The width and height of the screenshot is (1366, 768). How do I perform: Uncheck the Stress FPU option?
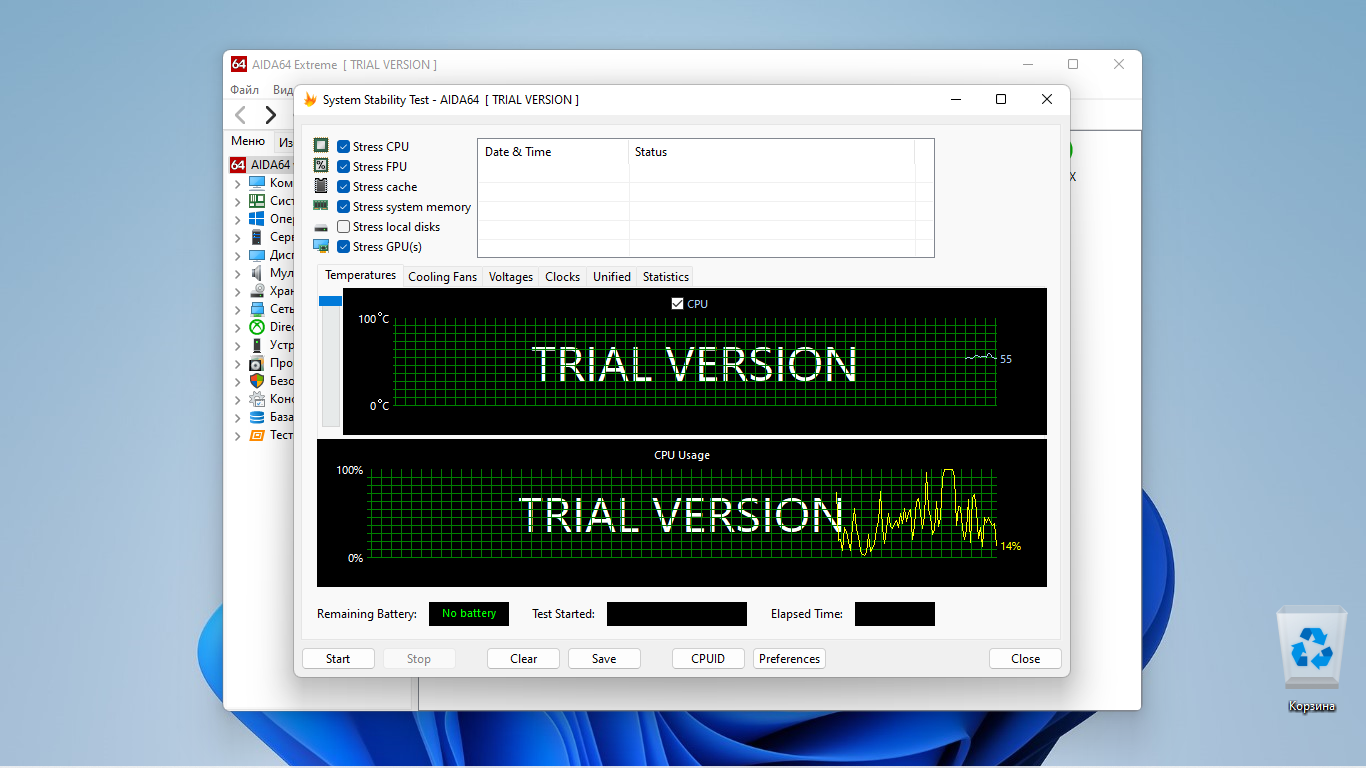(343, 167)
